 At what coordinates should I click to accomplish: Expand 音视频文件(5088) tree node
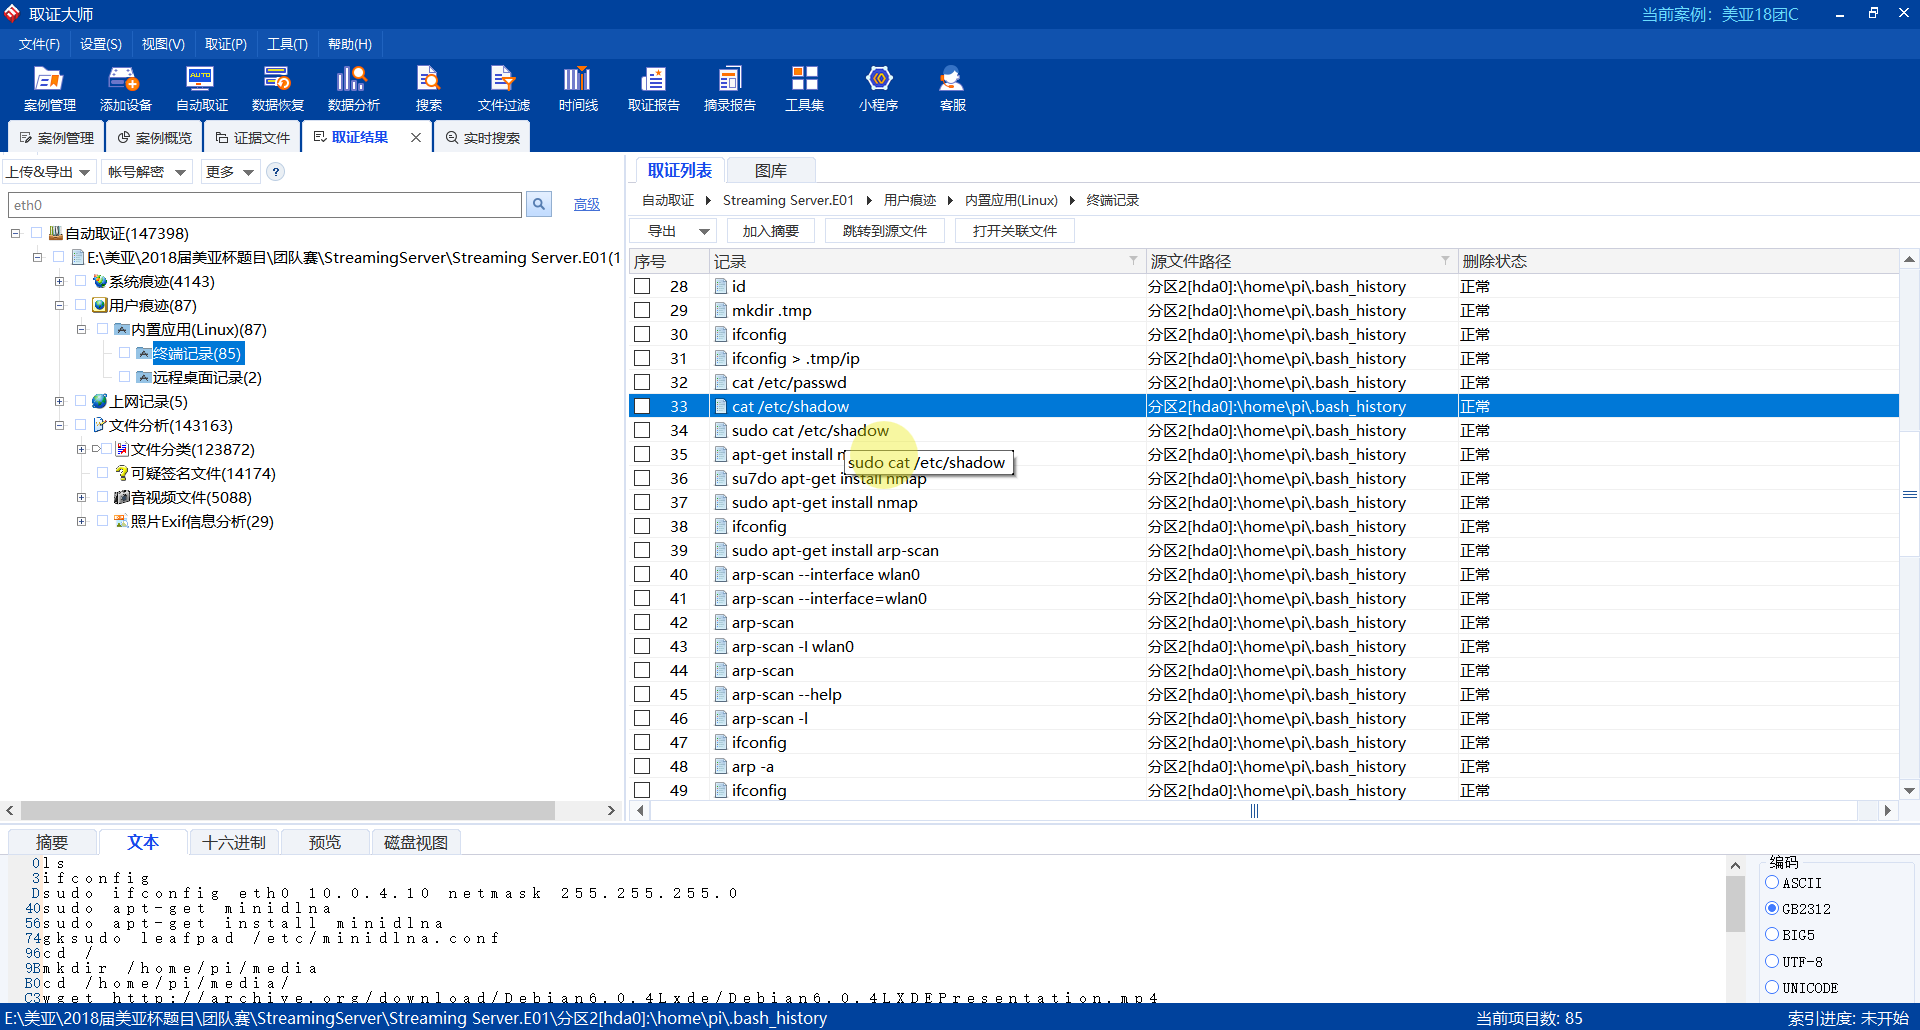[81, 497]
